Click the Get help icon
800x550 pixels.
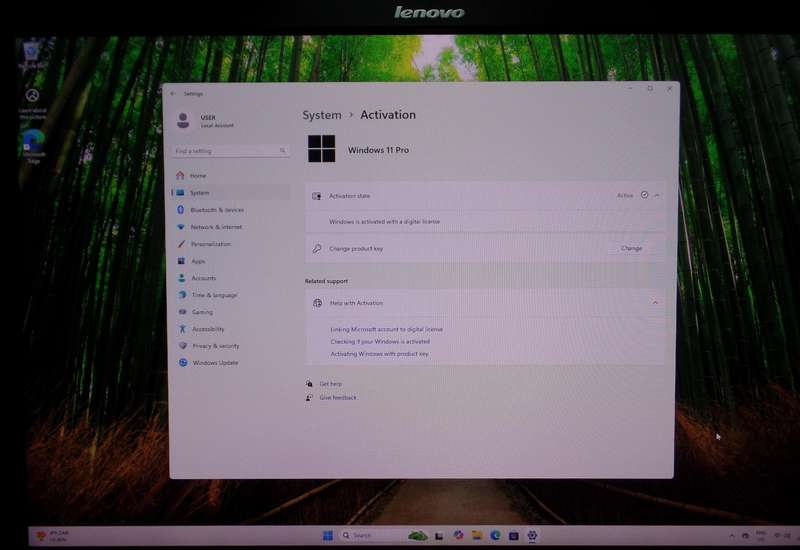tap(309, 383)
